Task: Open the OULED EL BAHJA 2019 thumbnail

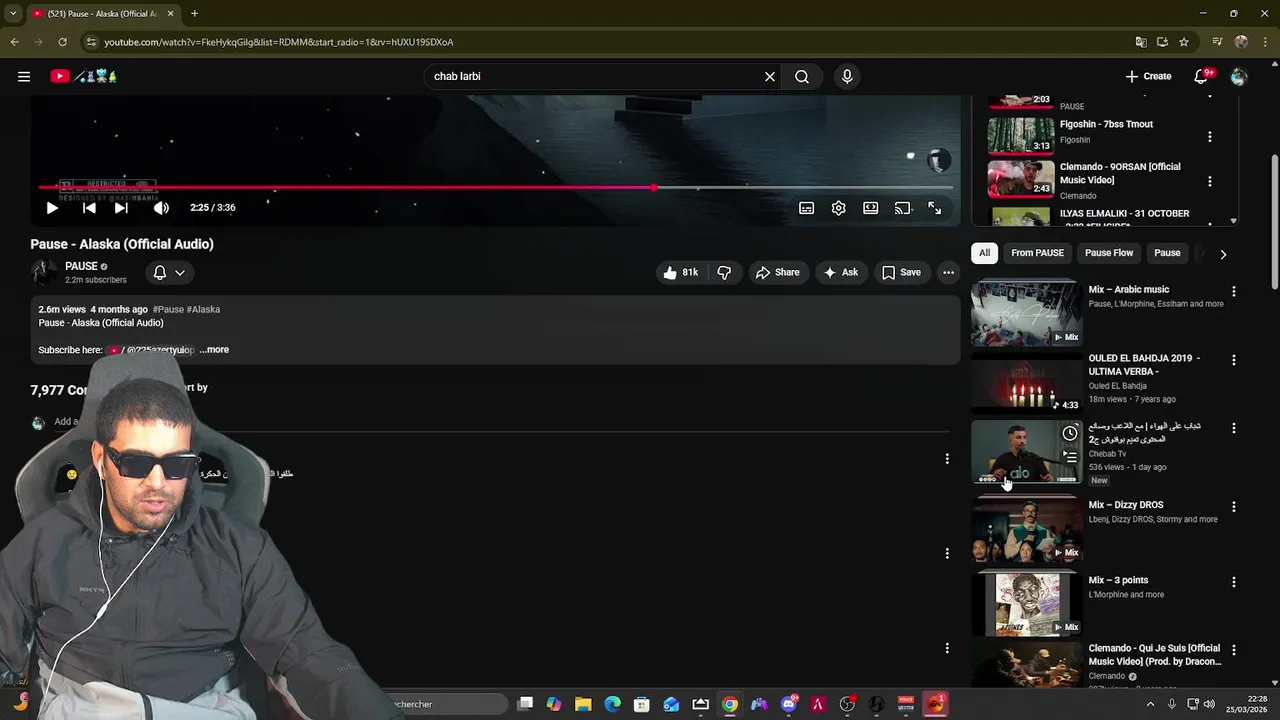Action: [1026, 383]
